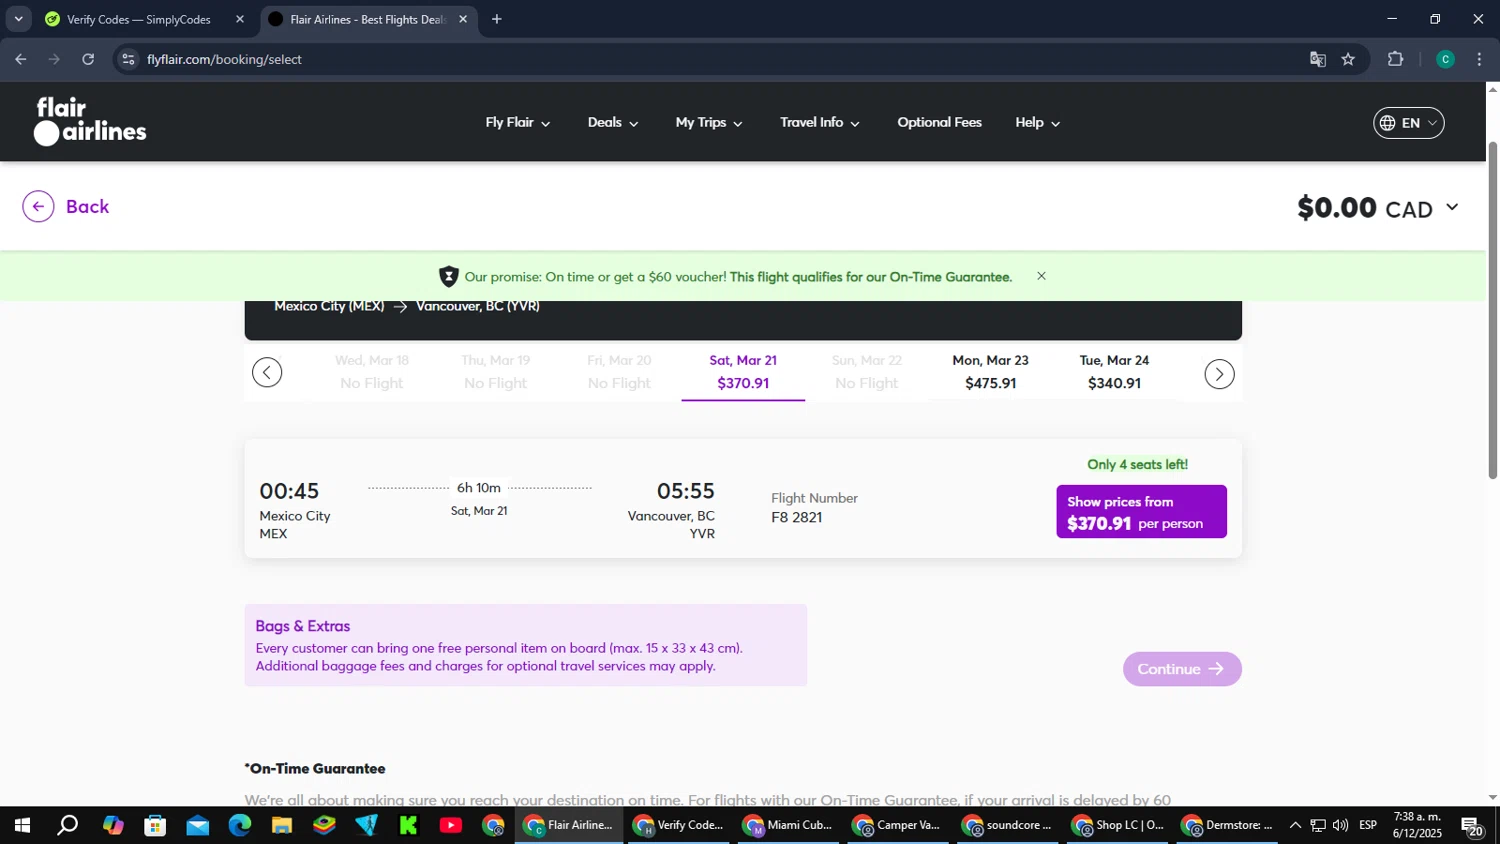Open the tab search dropdown arrow

coord(18,19)
